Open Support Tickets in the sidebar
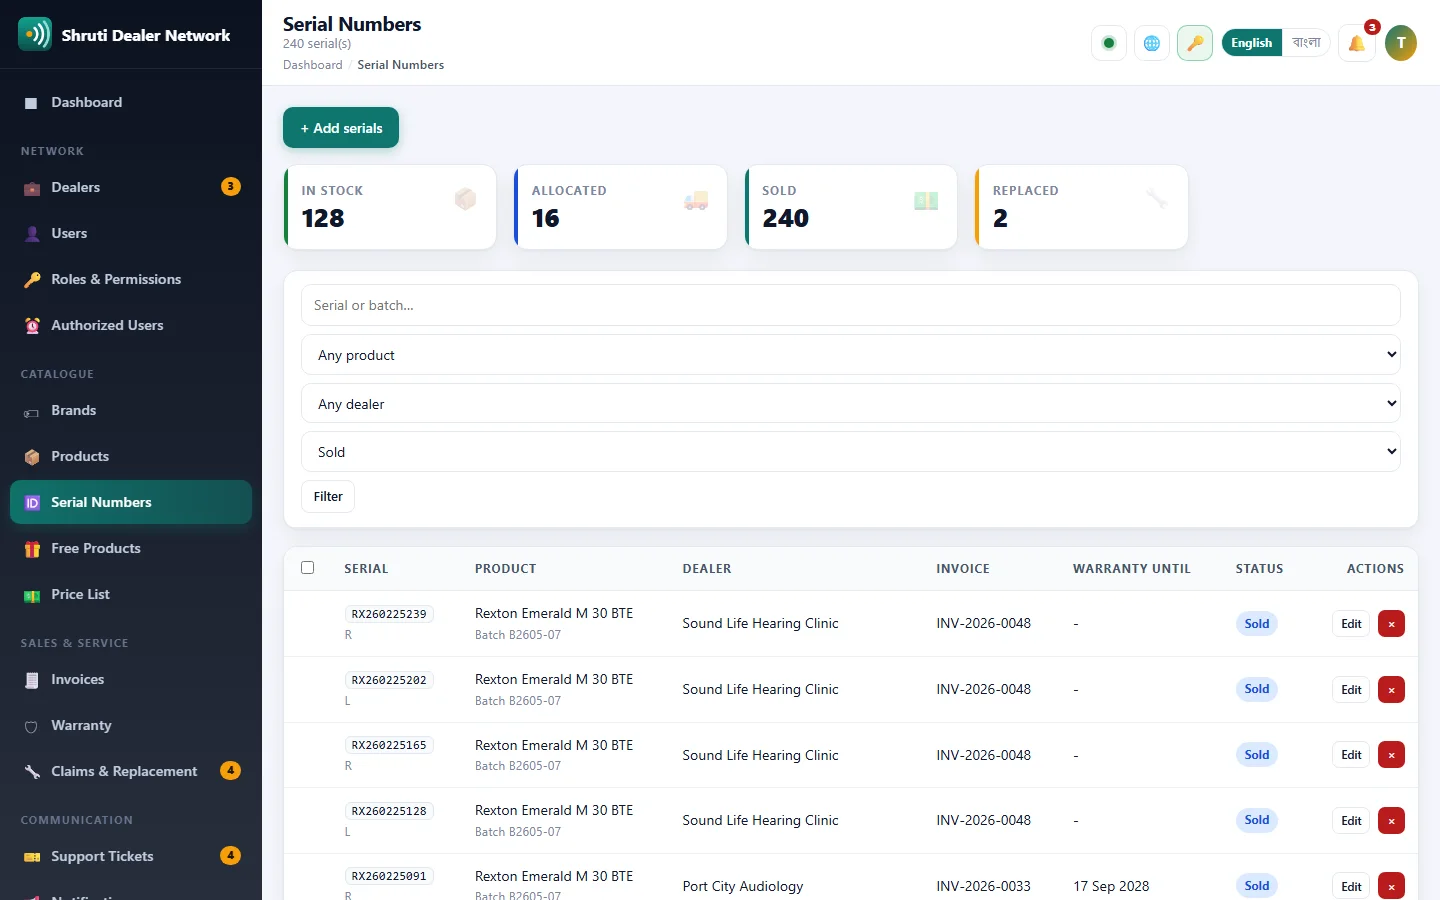The height and width of the screenshot is (900, 1440). (x=131, y=857)
